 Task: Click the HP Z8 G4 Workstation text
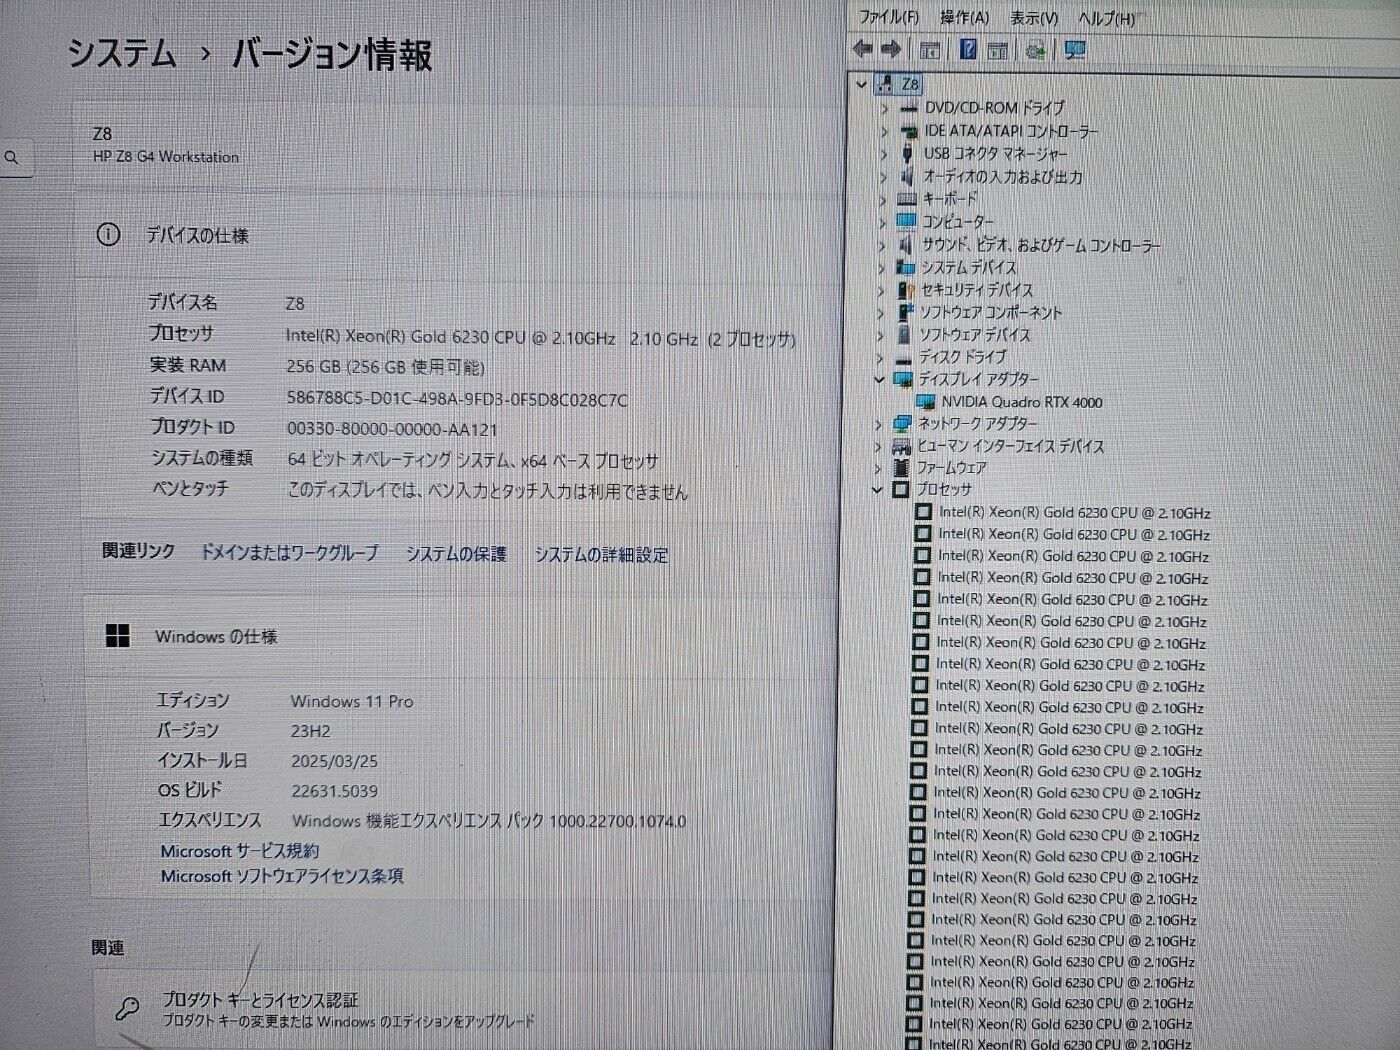166,157
